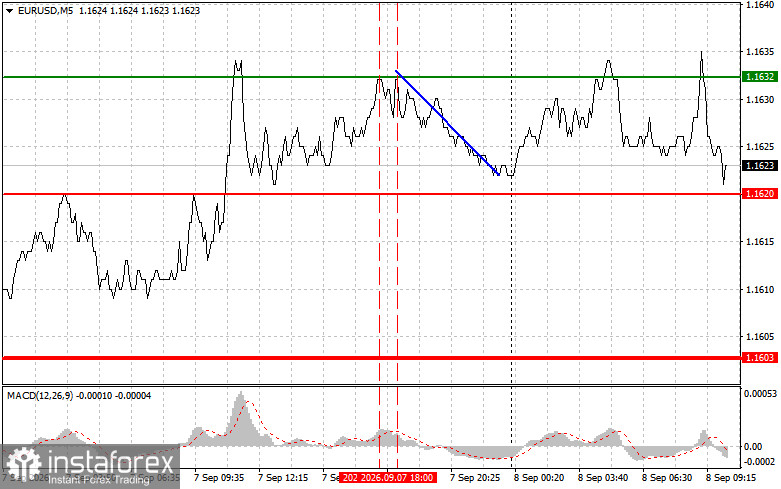781x489 pixels.
Task: Click the 1.1630 price scale value
Action: (760, 100)
